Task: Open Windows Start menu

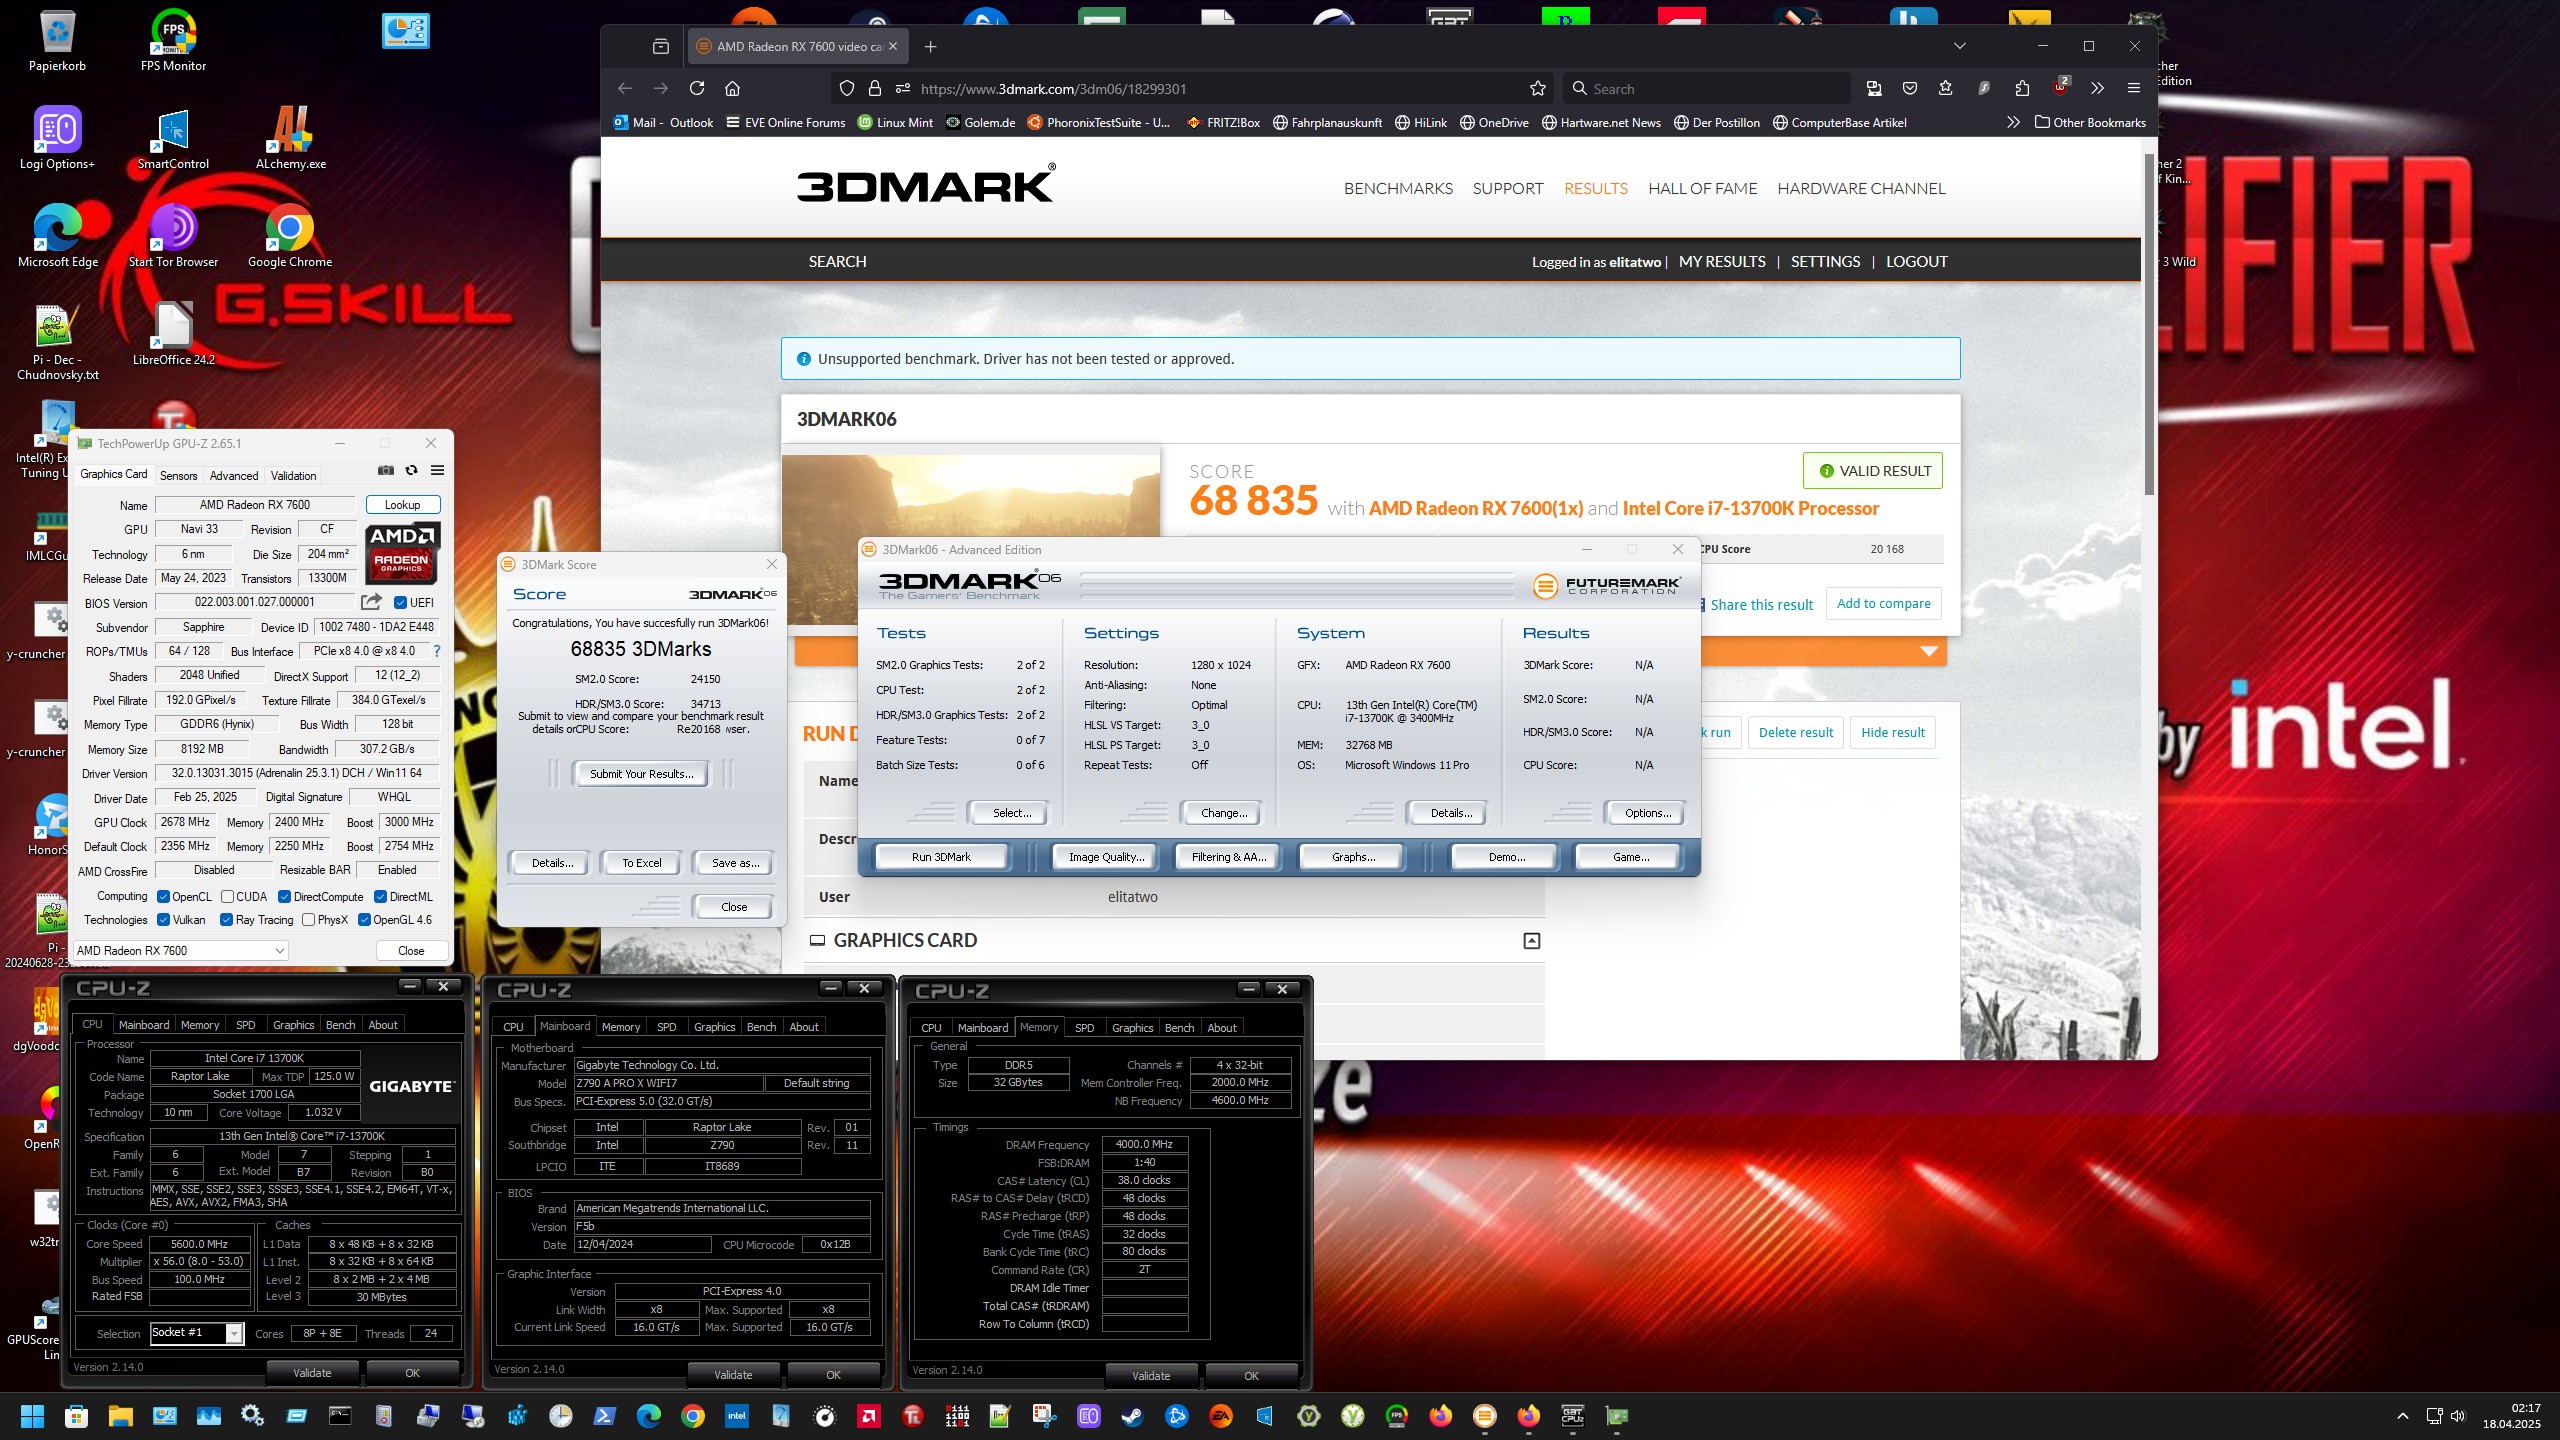Action: coord(32,1416)
